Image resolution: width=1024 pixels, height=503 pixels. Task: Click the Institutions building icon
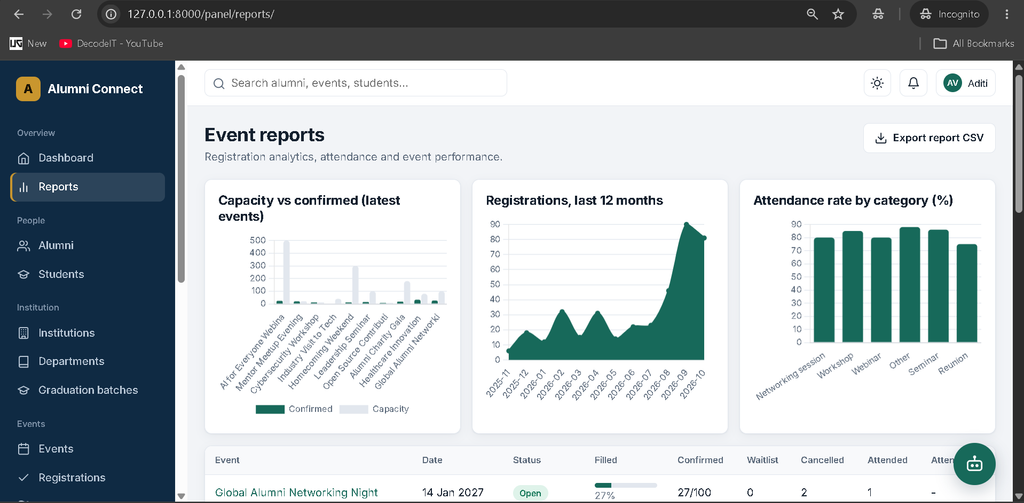[x=24, y=333]
